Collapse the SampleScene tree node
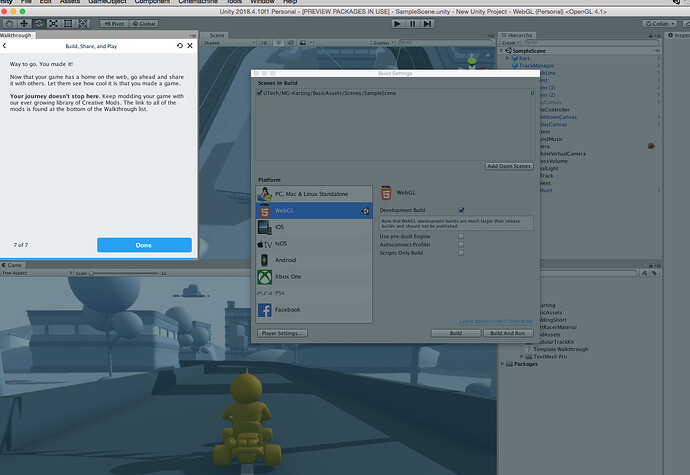The image size is (690, 475). point(501,51)
